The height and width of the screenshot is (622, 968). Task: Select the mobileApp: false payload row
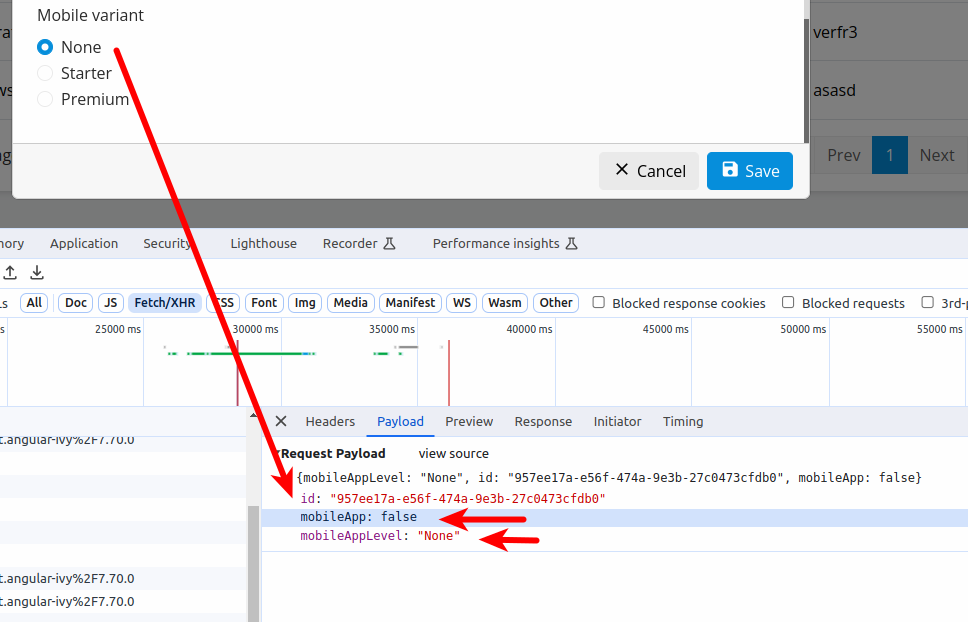[x=358, y=517]
